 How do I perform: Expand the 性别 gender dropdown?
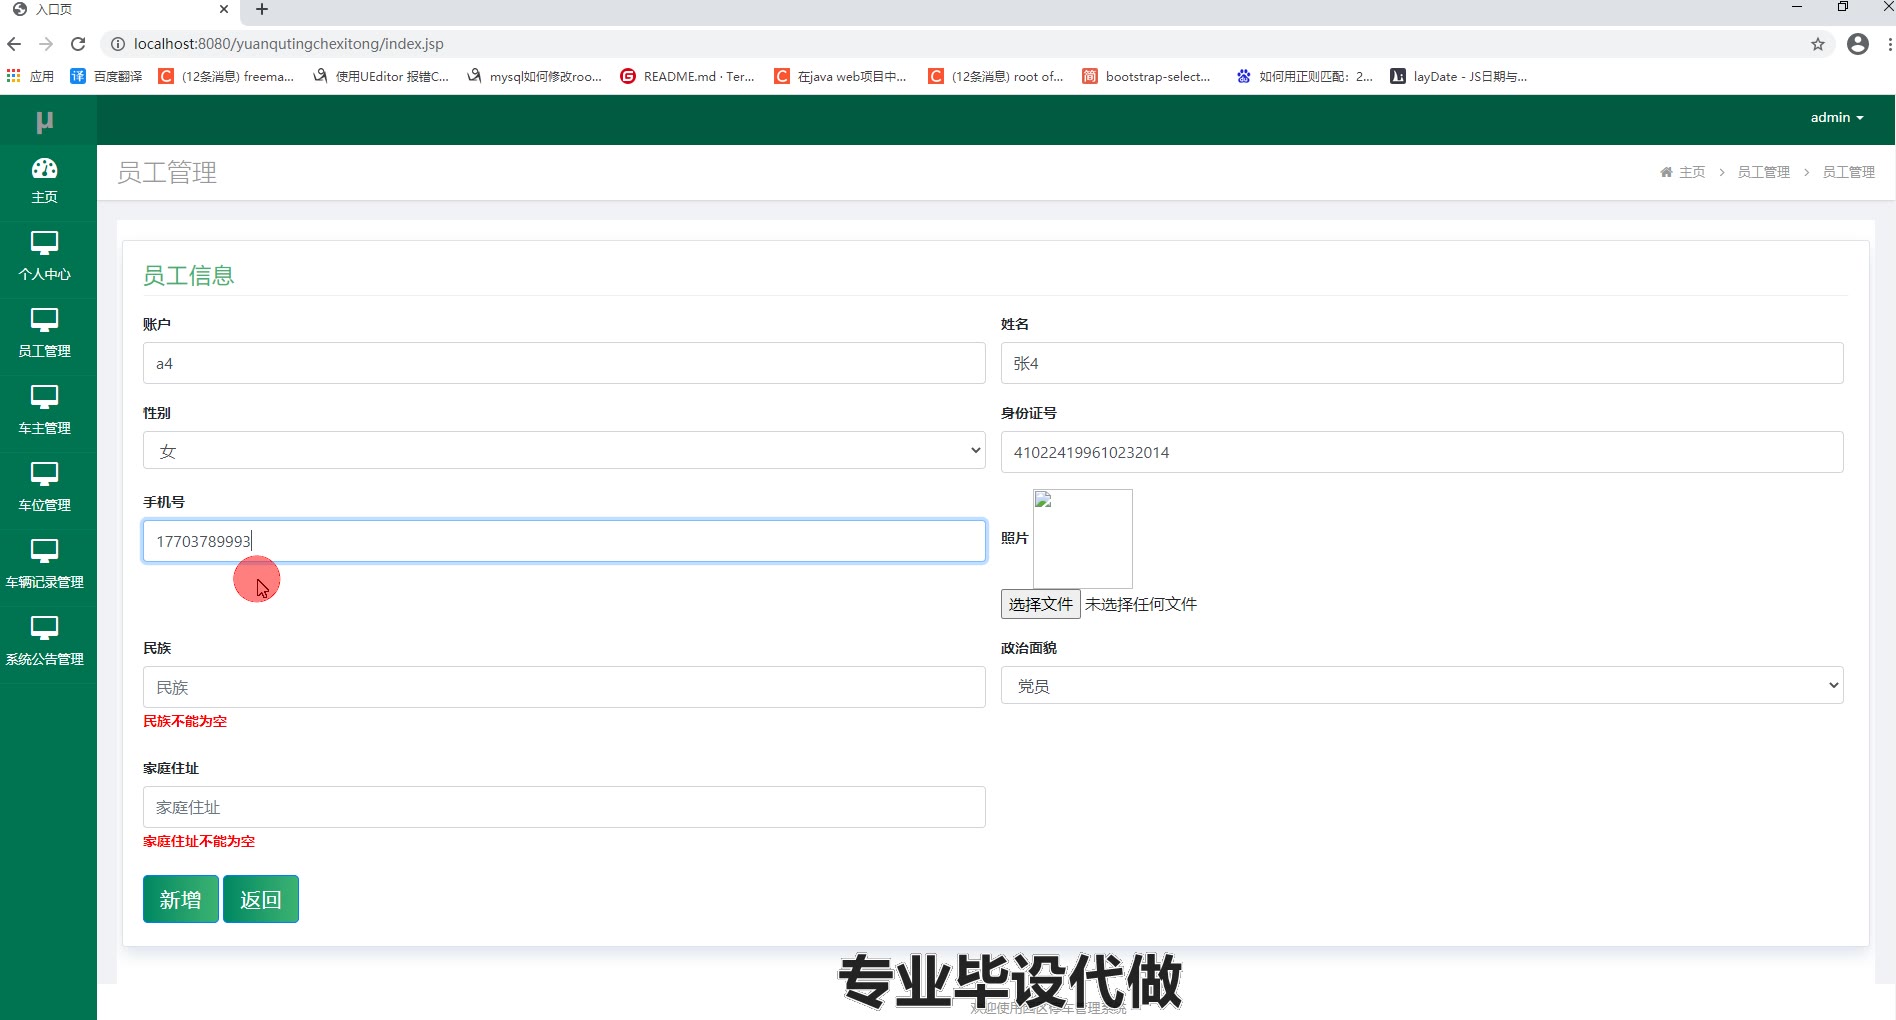point(564,451)
